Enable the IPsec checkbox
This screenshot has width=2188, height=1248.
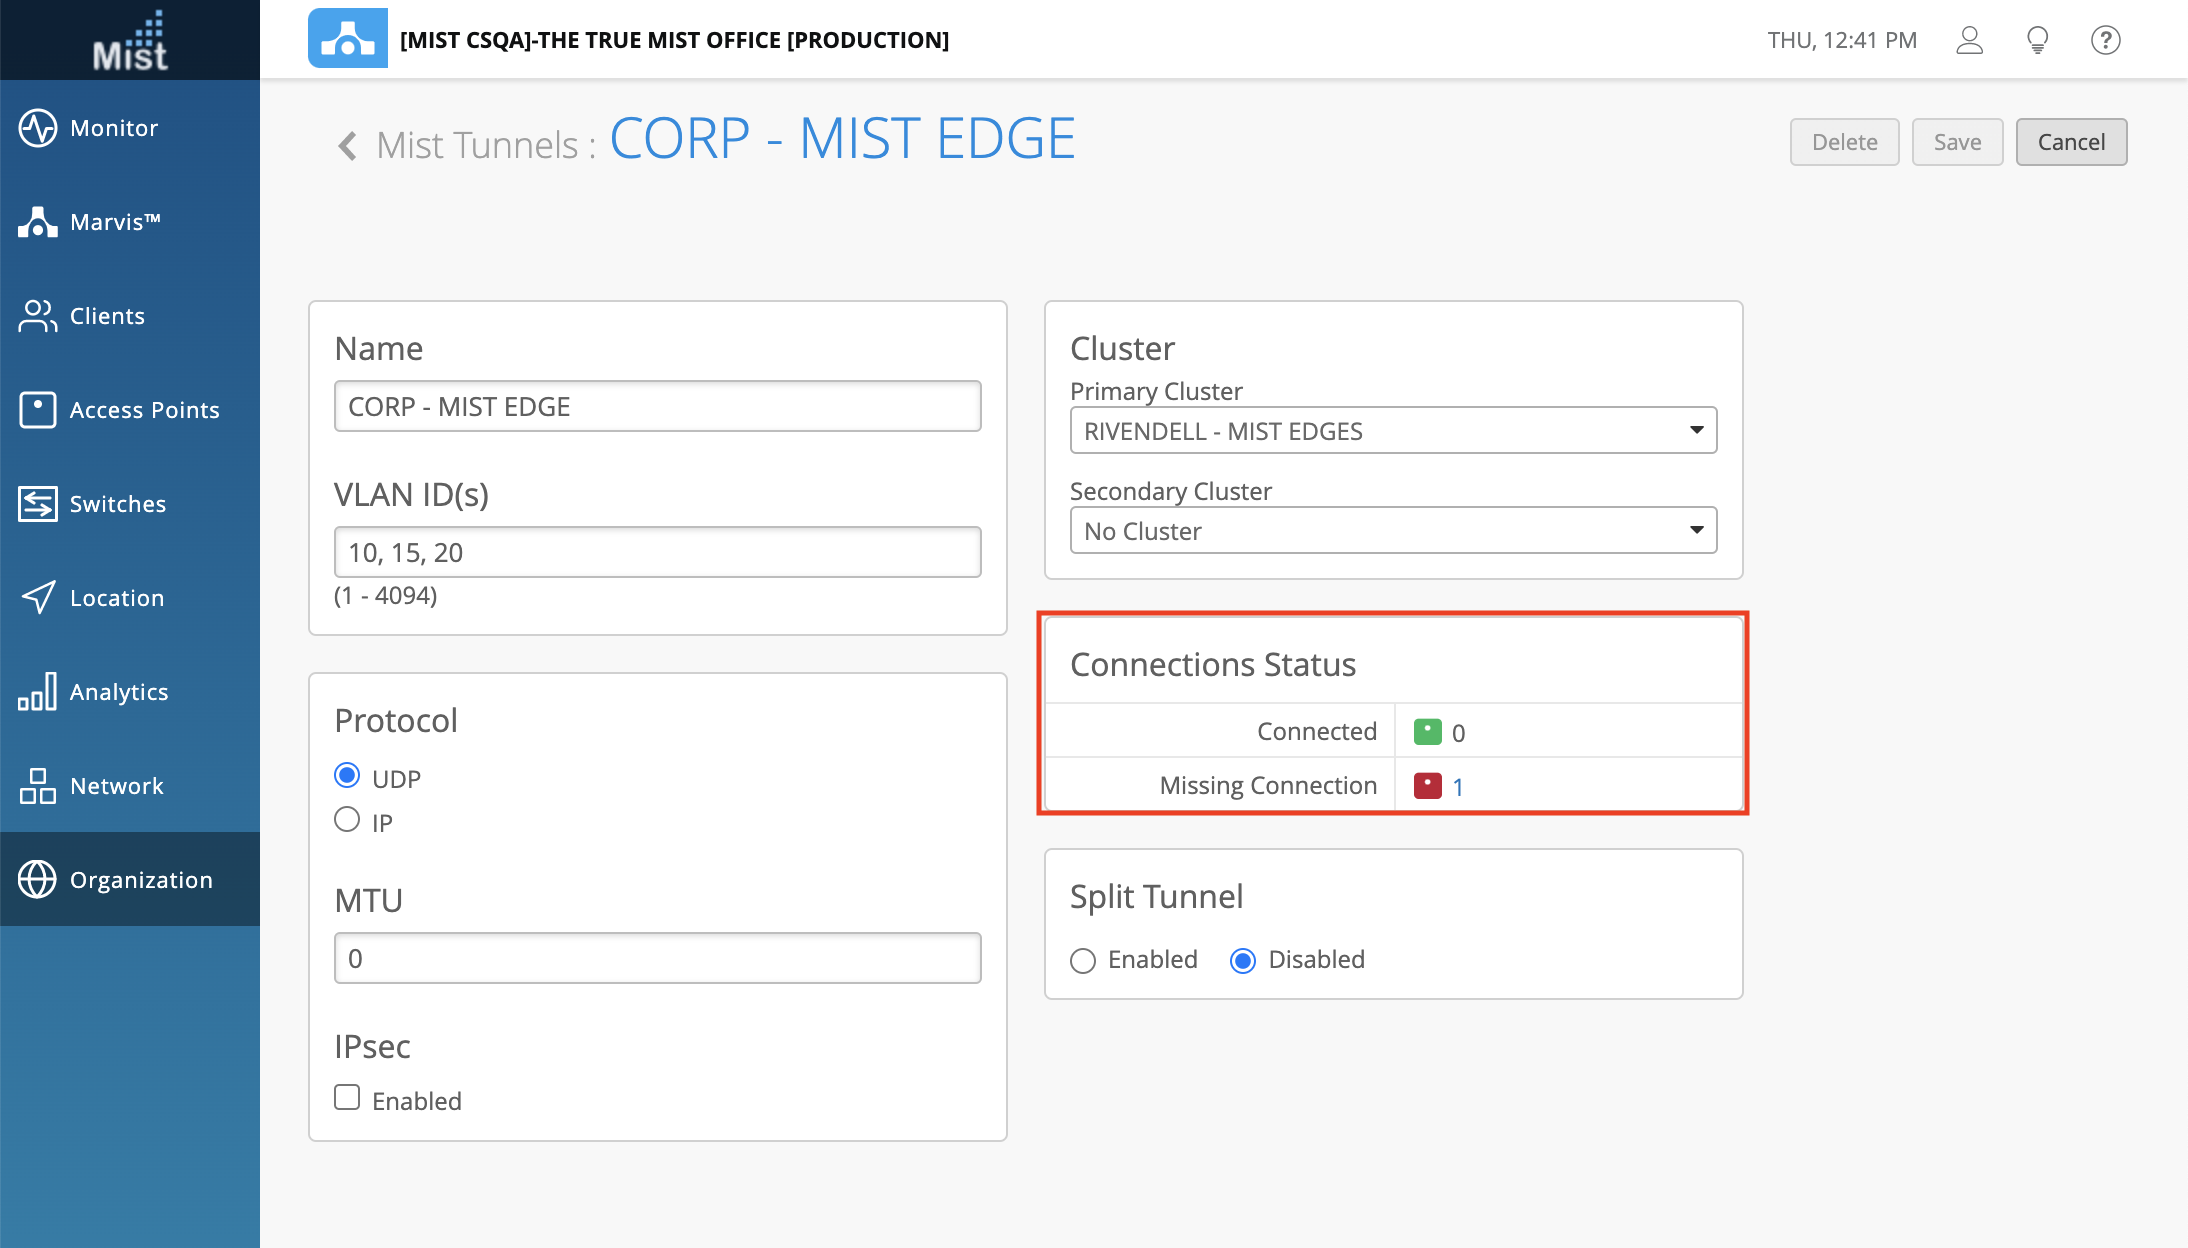pos(347,1098)
